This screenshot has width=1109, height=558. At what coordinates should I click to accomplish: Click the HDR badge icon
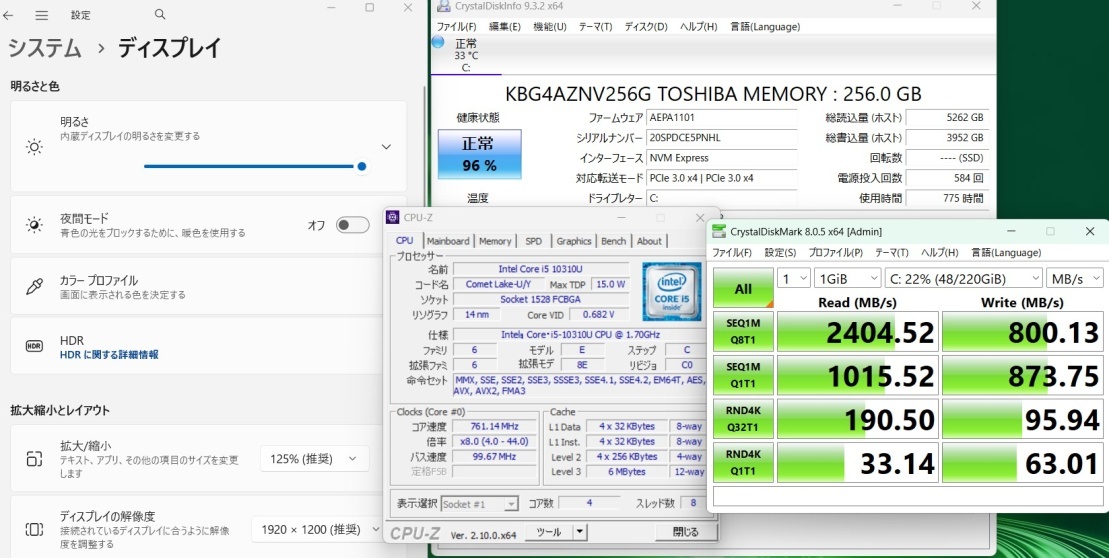34,346
